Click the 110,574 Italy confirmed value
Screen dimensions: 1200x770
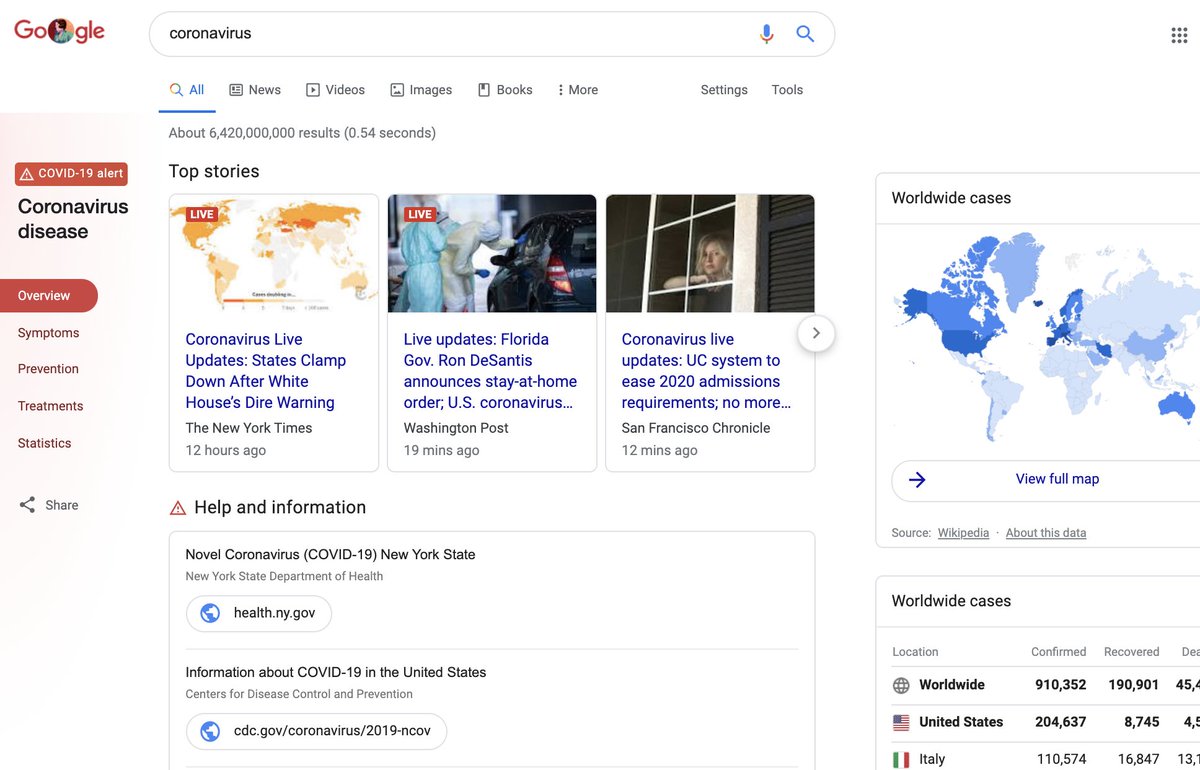click(x=1062, y=760)
